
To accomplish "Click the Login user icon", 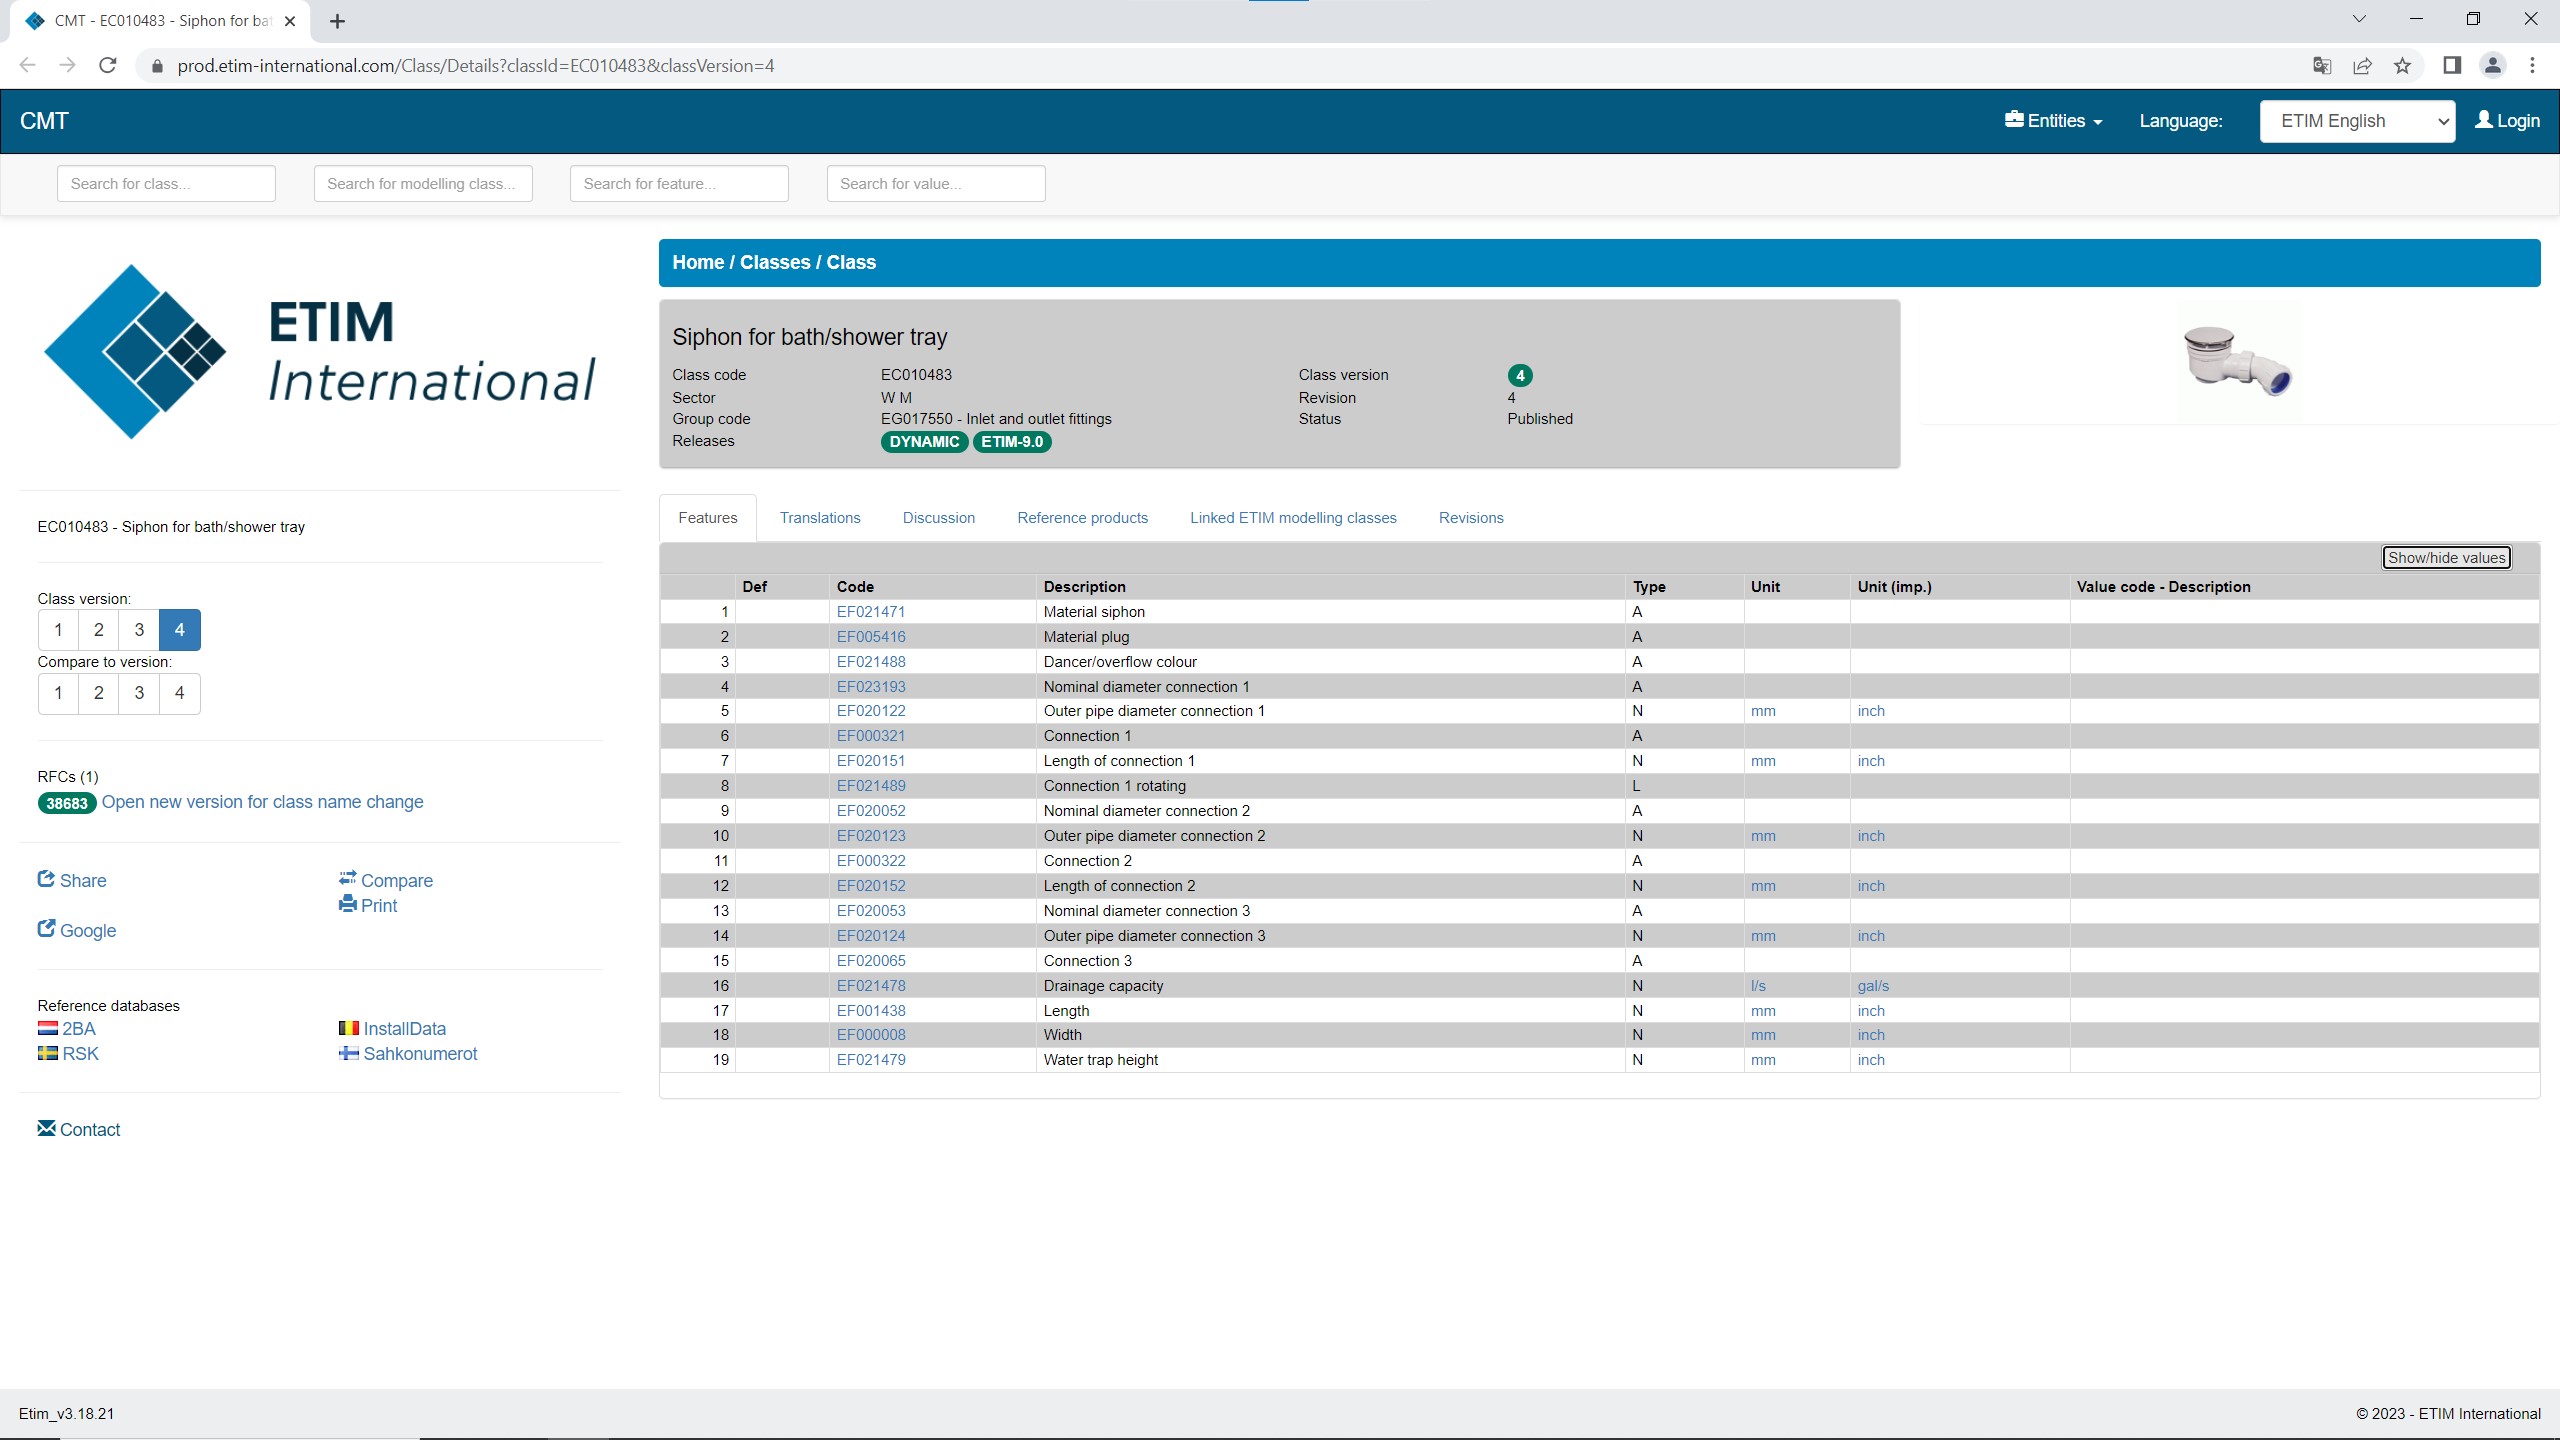I will 2483,120.
